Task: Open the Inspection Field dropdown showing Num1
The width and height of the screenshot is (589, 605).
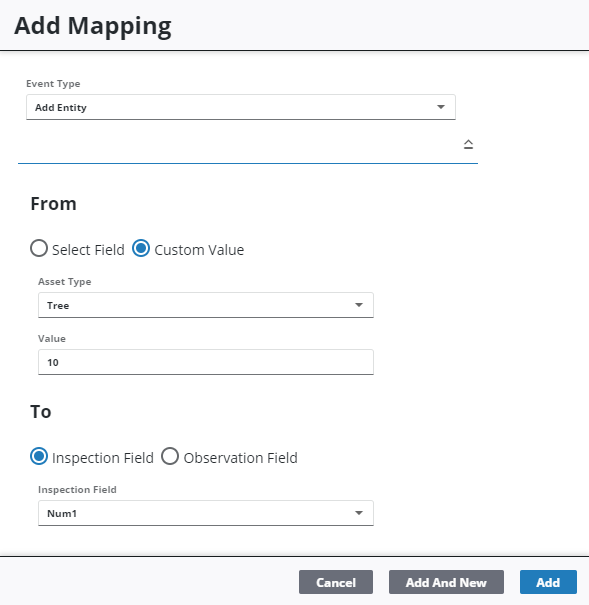Action: 206,513
